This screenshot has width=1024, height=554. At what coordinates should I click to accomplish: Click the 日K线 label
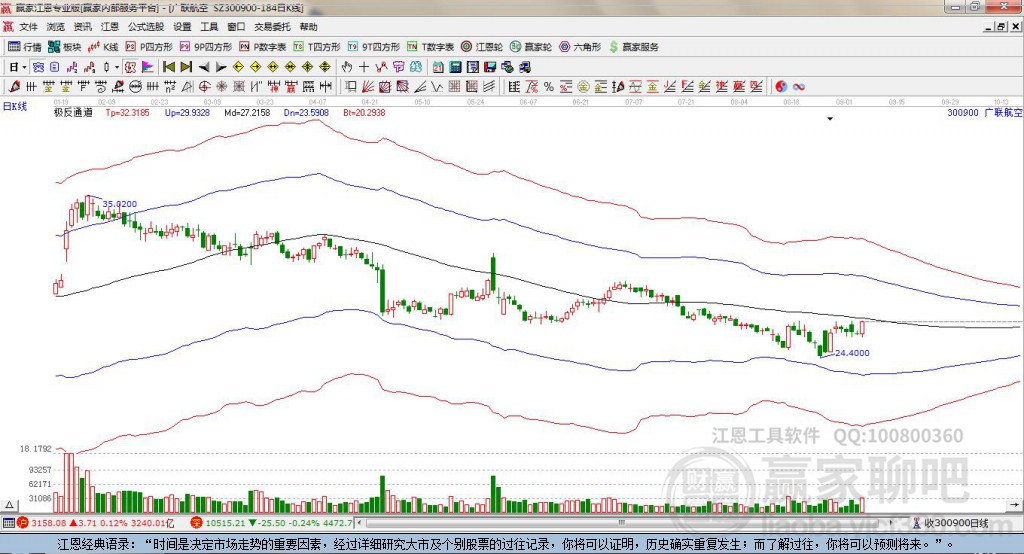(15, 107)
